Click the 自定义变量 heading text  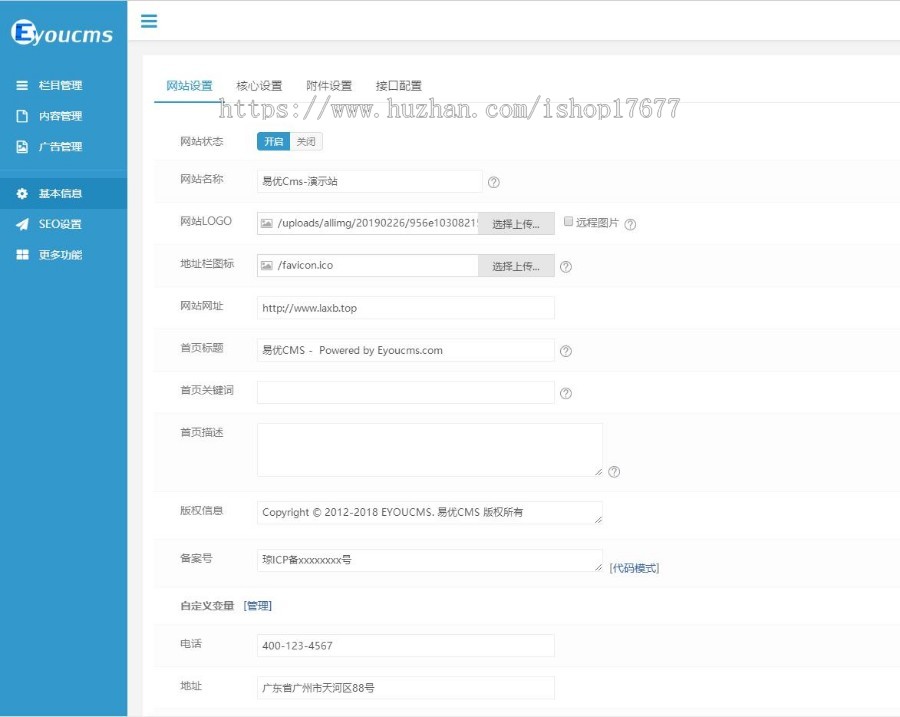tap(207, 605)
